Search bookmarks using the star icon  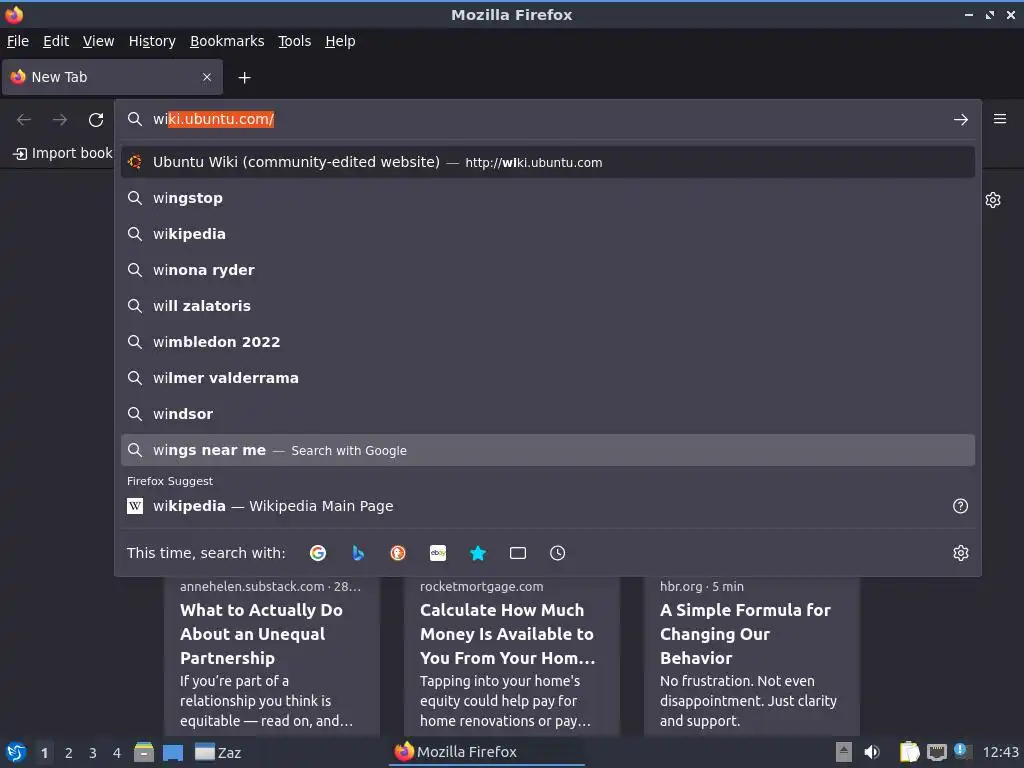click(478, 553)
